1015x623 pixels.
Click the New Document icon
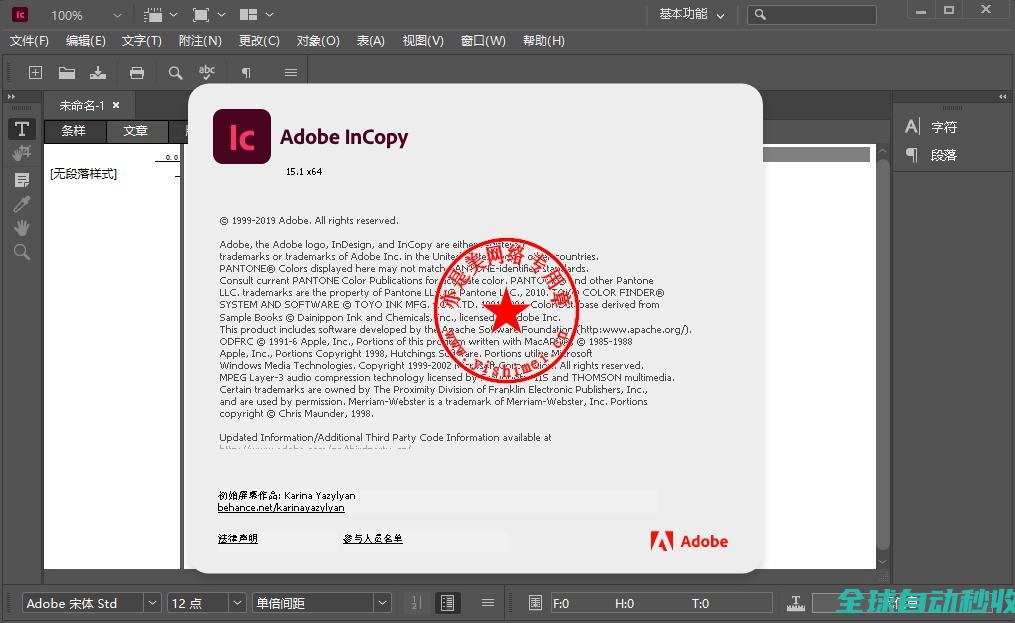pos(35,72)
